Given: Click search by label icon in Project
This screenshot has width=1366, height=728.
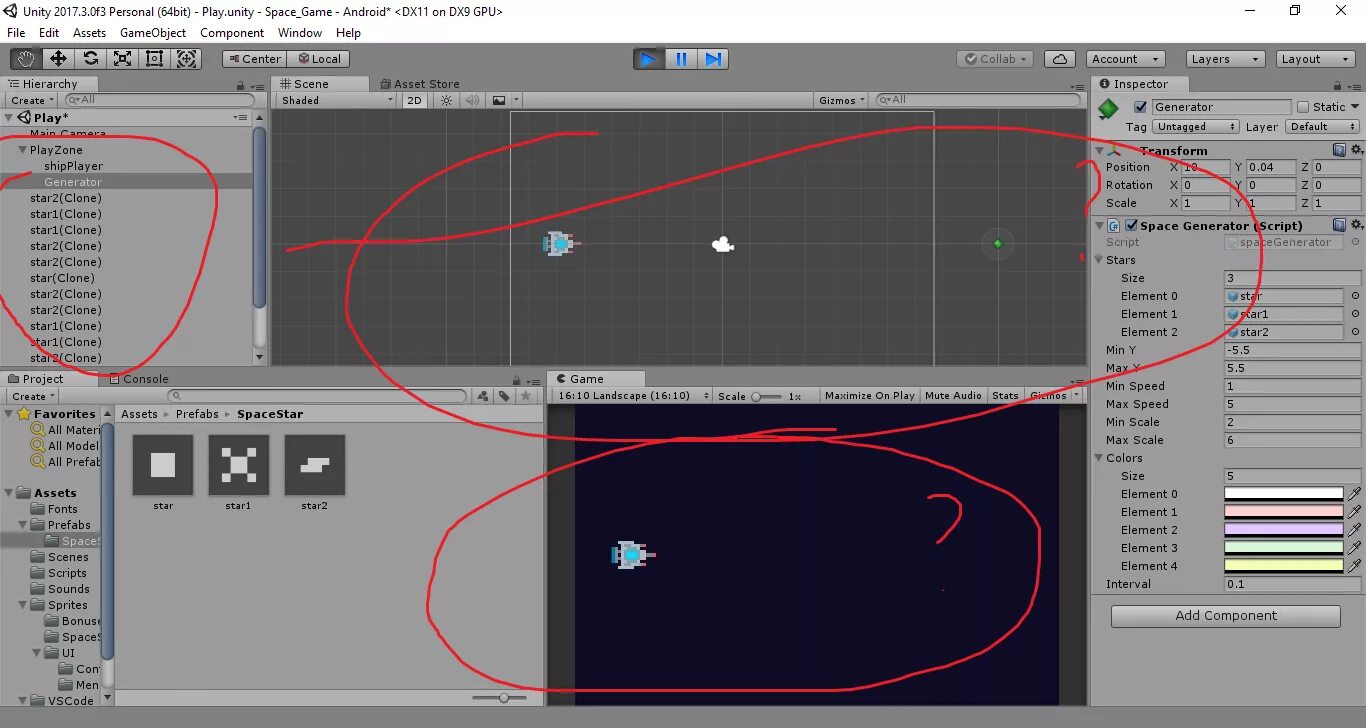Looking at the screenshot, I should point(504,396).
